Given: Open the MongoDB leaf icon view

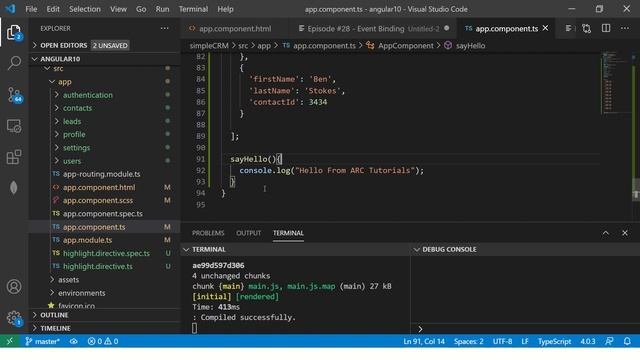Looking at the screenshot, I should pos(13,187).
